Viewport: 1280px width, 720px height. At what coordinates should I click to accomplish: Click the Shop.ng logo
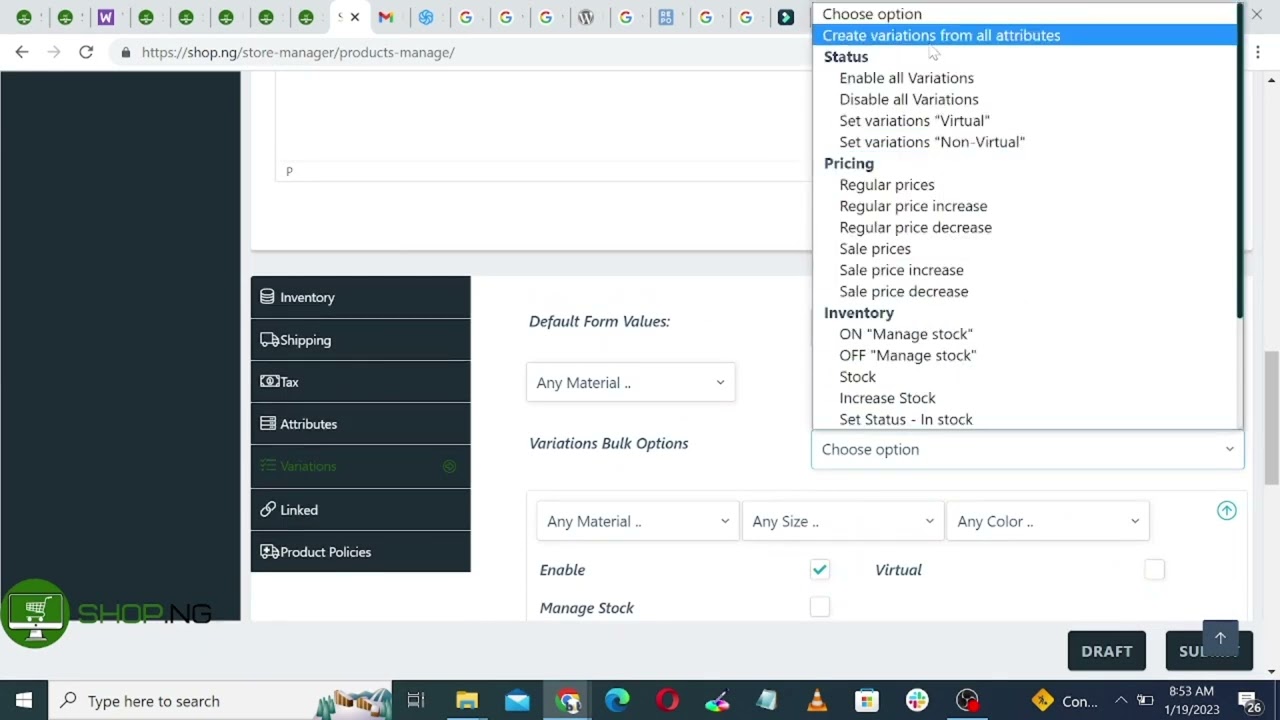108,613
